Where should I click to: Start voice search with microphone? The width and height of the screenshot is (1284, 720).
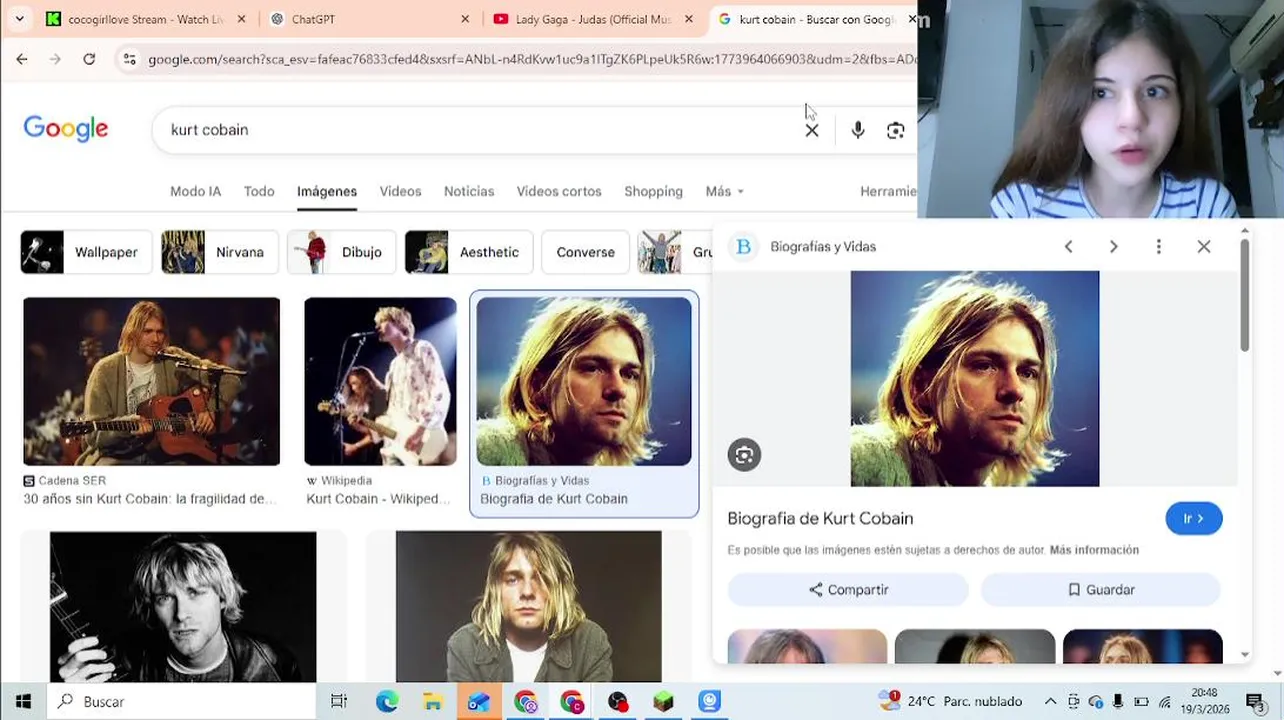point(858,130)
